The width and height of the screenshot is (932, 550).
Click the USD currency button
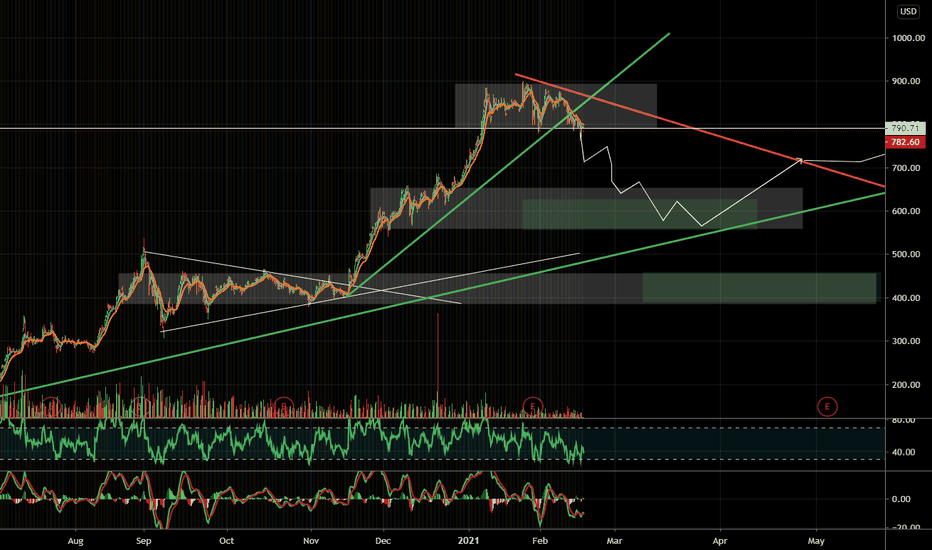pos(908,11)
